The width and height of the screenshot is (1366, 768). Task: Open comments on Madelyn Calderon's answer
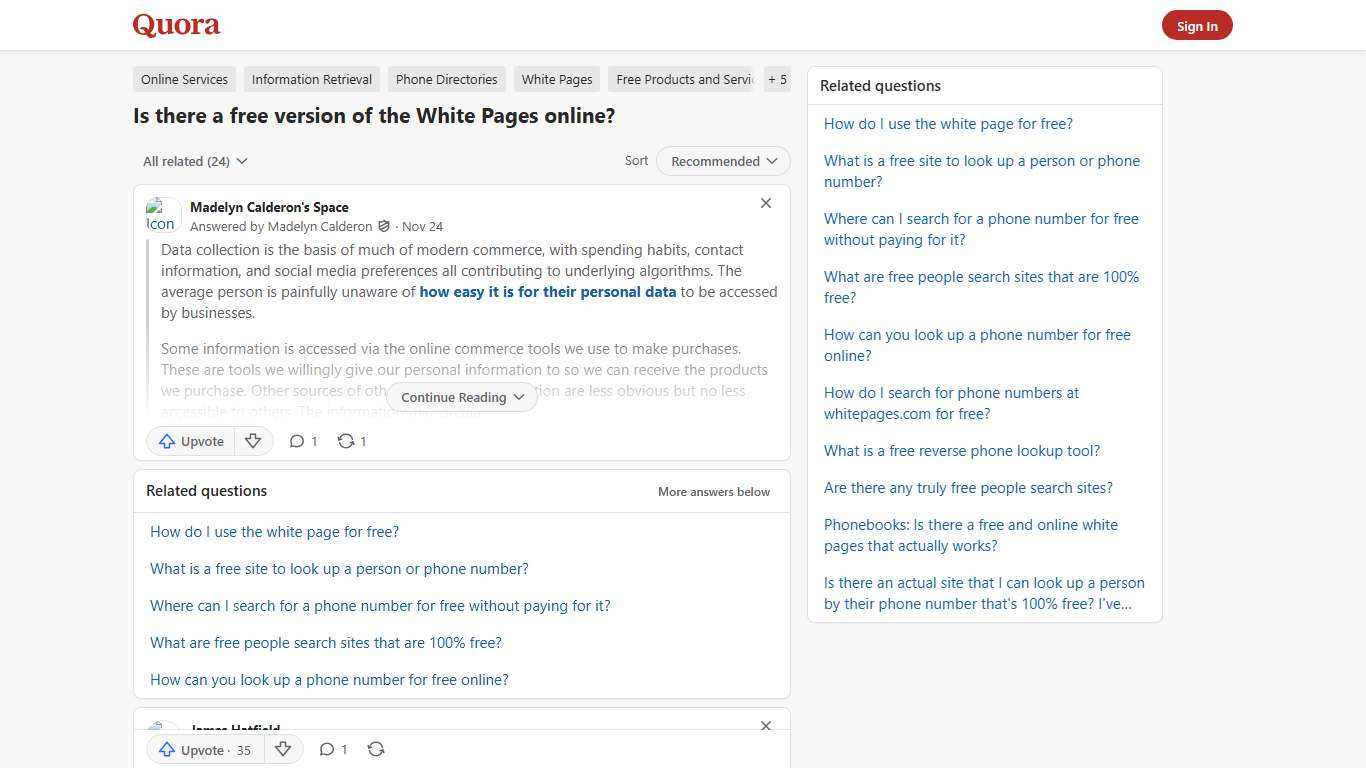[302, 441]
